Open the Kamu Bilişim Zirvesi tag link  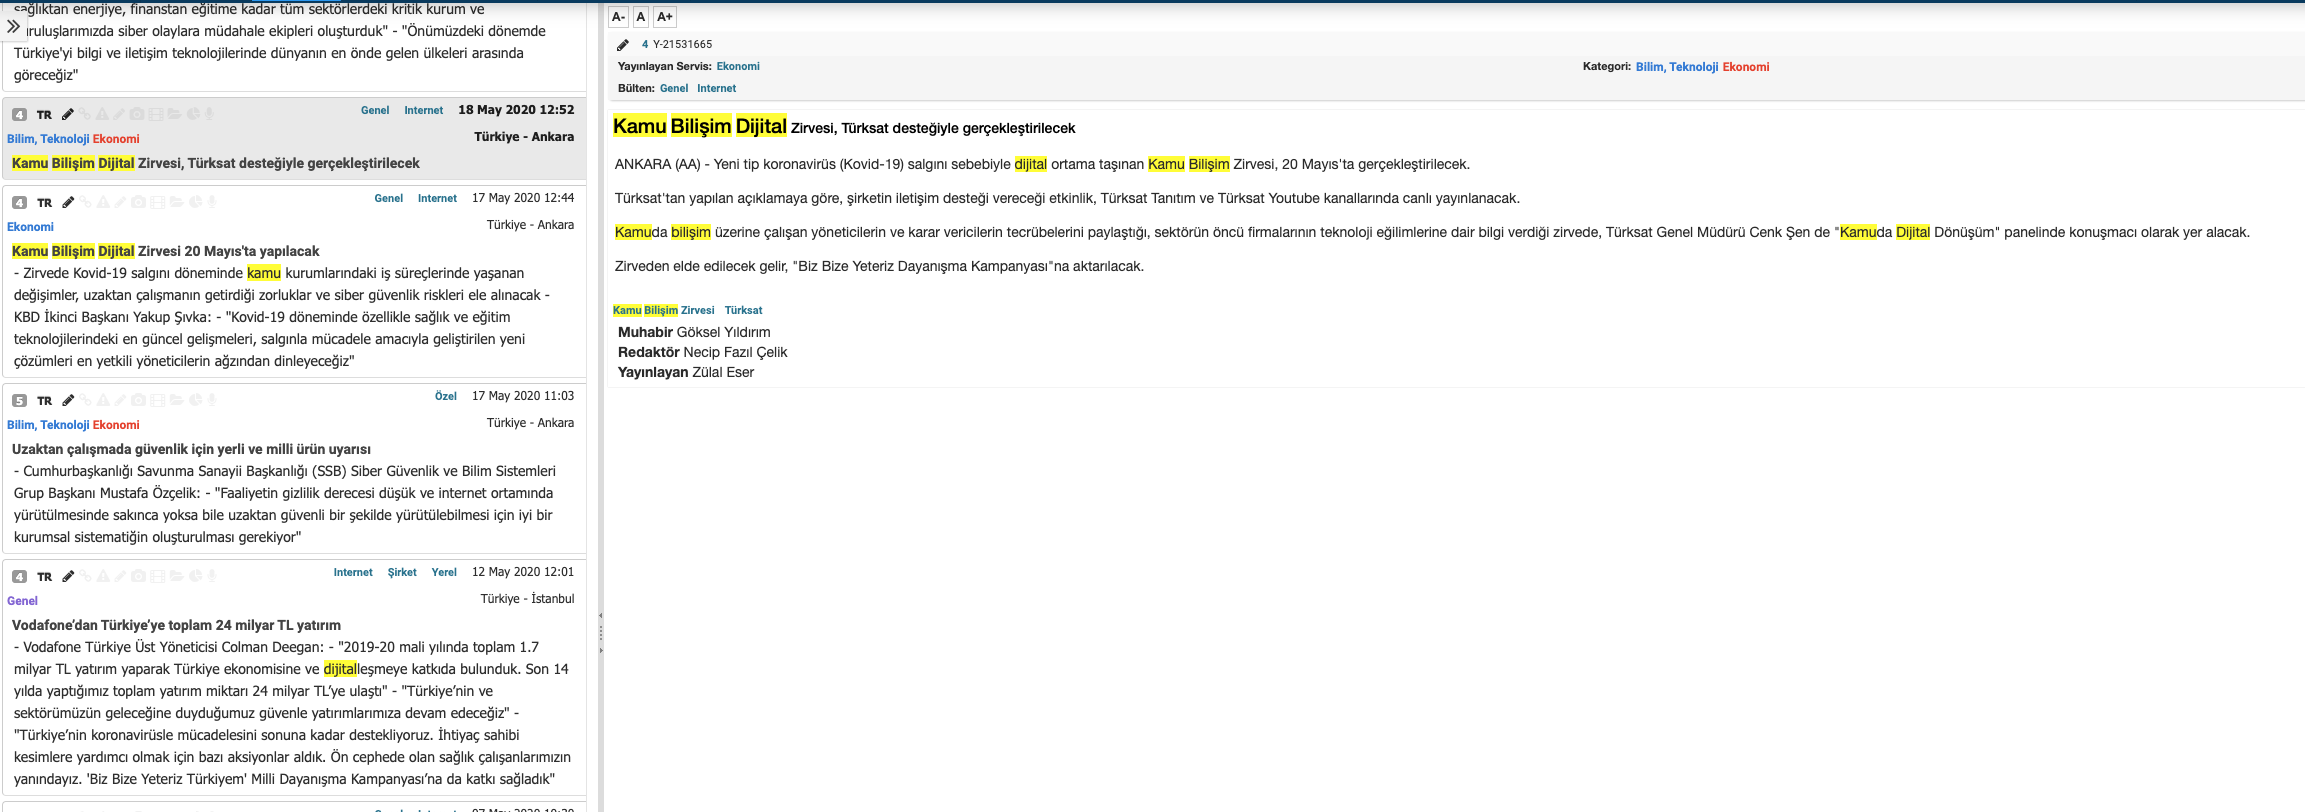pos(663,310)
